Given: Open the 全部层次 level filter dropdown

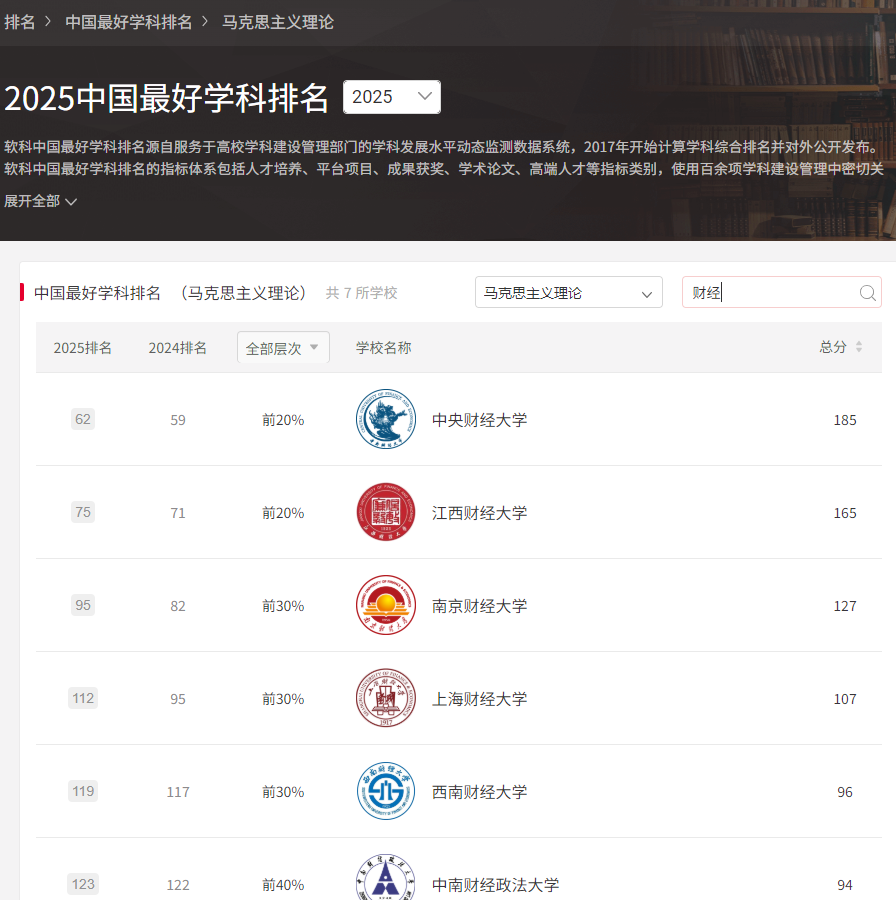Looking at the screenshot, I should [283, 348].
